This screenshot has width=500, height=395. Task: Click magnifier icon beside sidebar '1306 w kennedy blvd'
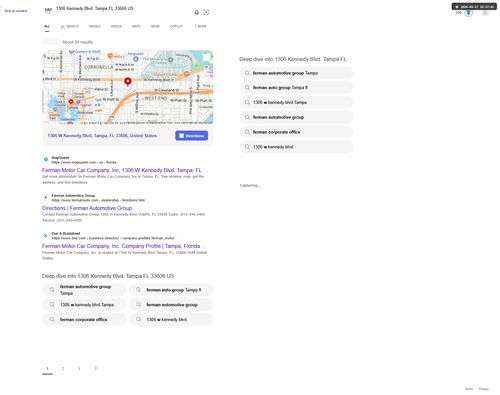pos(247,147)
